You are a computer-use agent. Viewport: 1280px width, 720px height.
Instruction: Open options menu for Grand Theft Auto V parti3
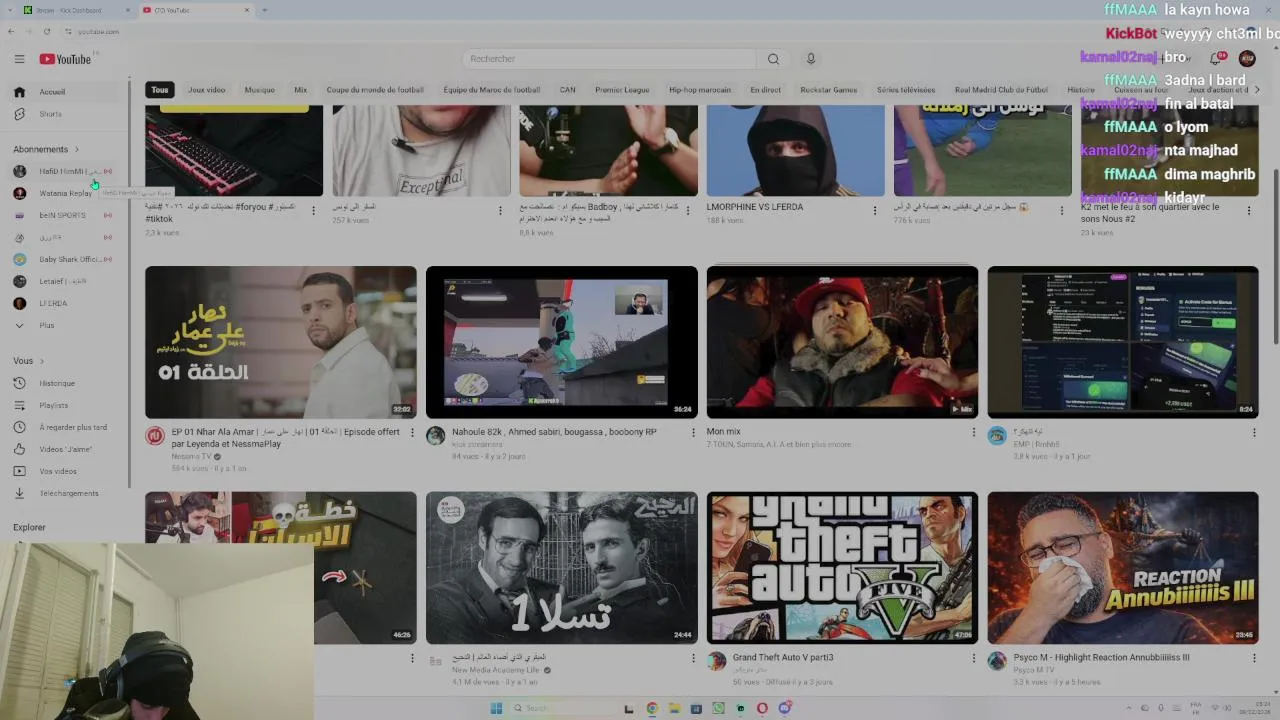(973, 659)
